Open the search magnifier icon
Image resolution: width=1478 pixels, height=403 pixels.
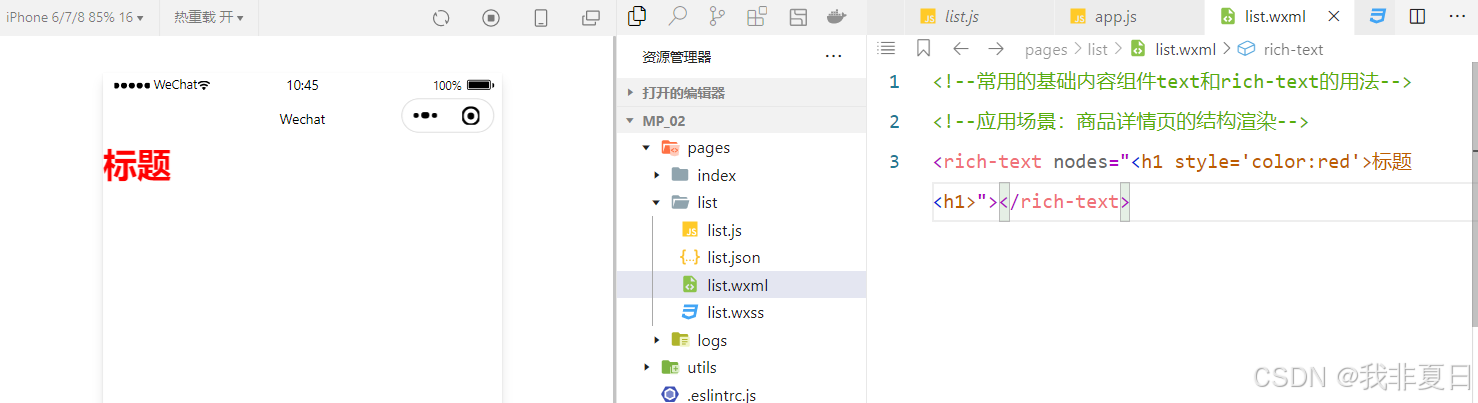point(678,16)
